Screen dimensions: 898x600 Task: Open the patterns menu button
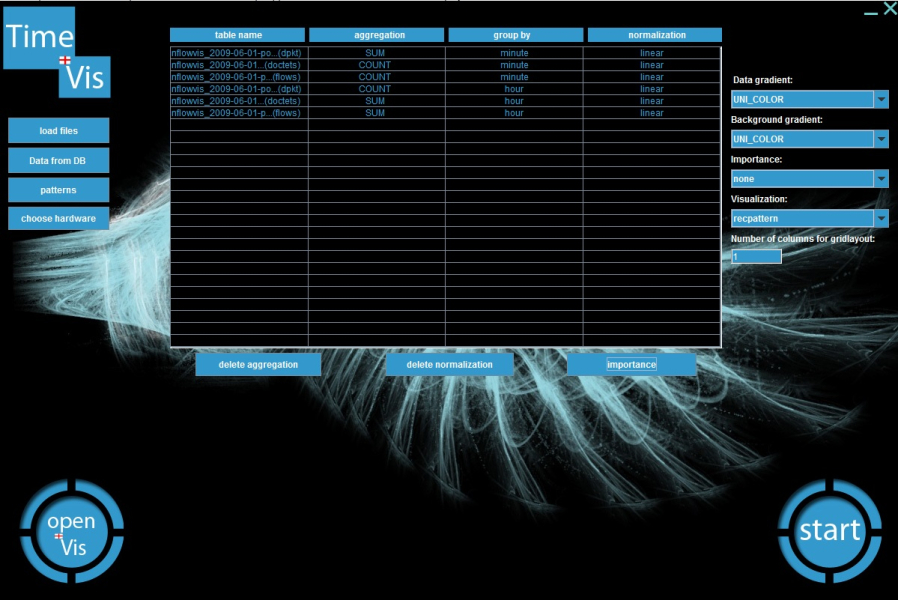point(59,189)
